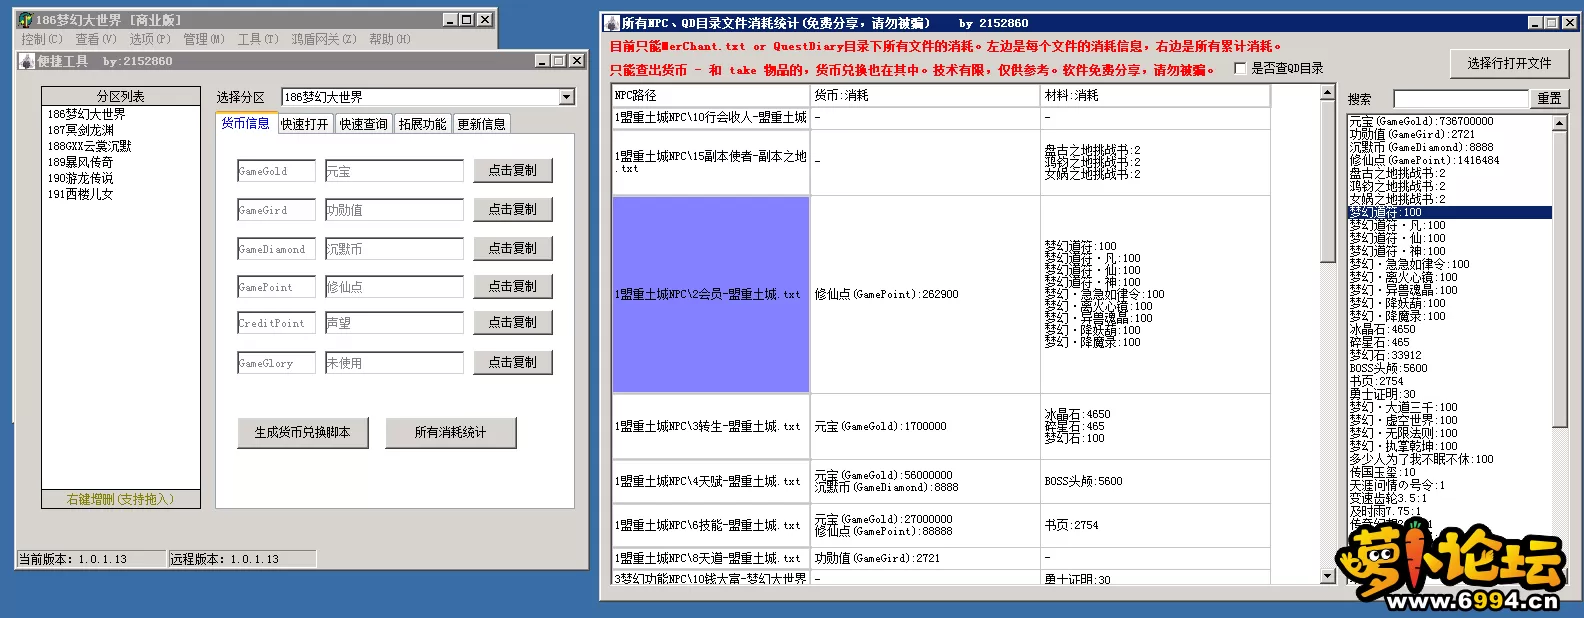Click the table scrollbar down arrow

[x=1328, y=576]
